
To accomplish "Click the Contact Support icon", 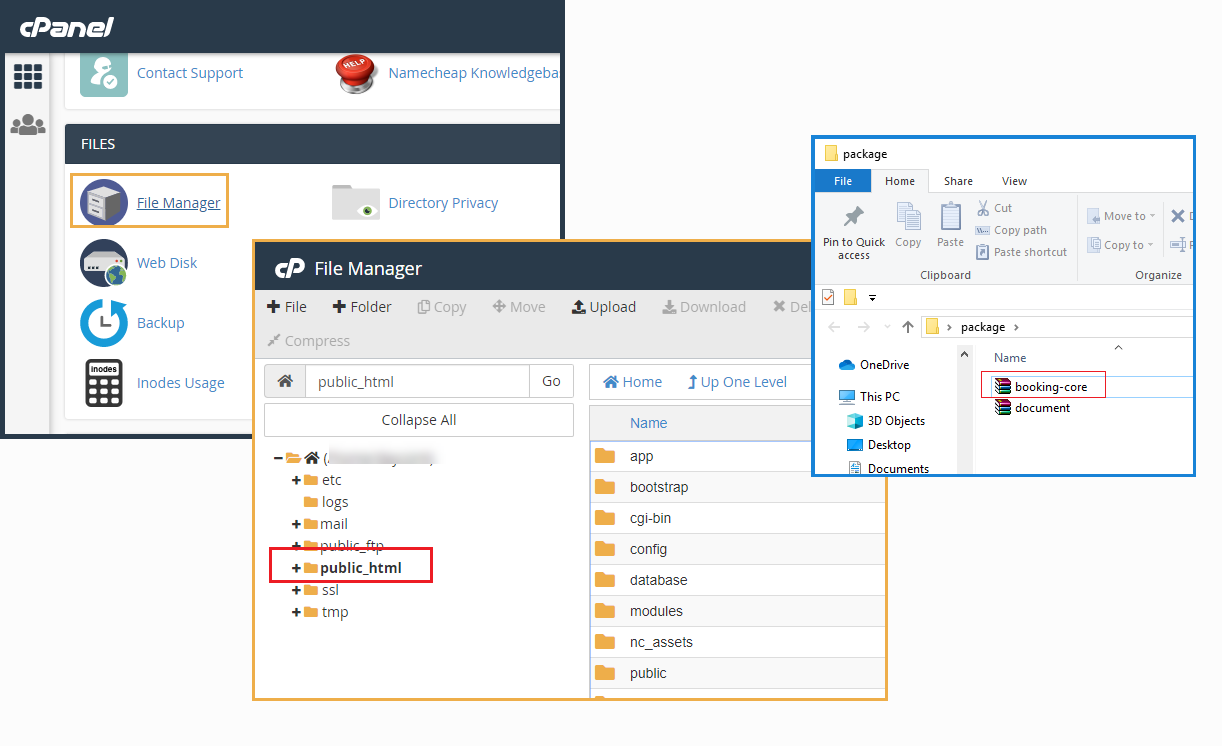I will pos(104,73).
